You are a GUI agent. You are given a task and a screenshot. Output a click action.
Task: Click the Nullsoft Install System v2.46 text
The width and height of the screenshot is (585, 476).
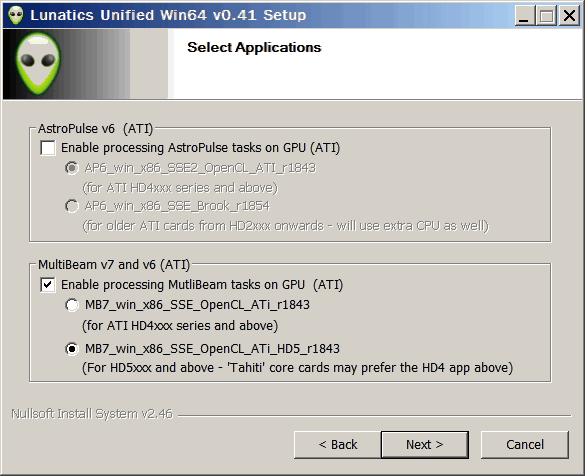[x=92, y=414]
